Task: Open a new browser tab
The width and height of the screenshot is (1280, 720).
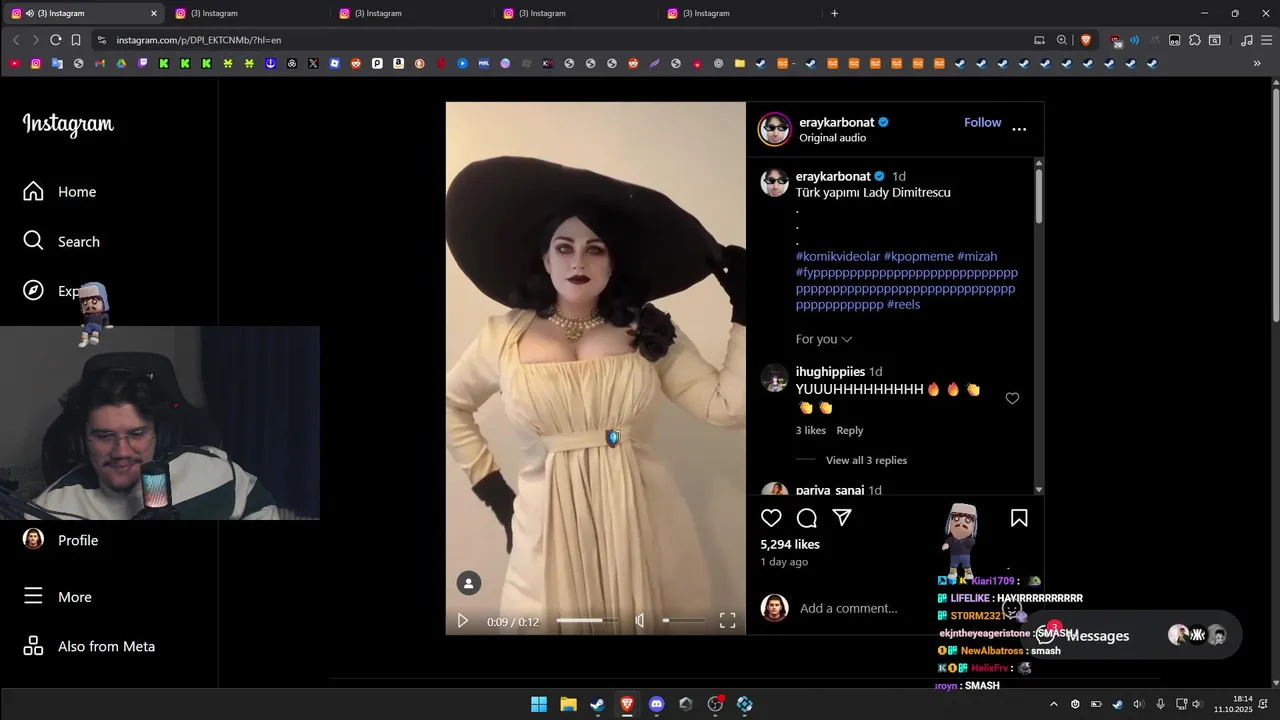Action: click(834, 13)
